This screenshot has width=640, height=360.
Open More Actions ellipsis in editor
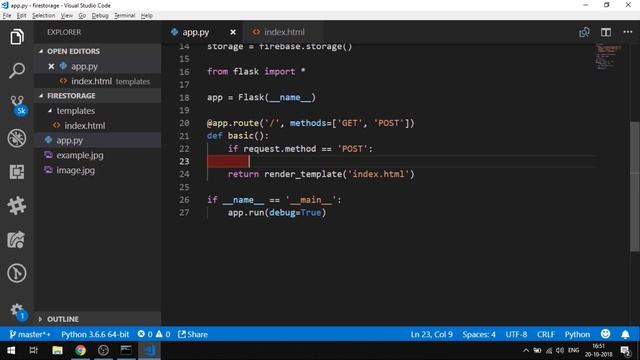click(x=627, y=32)
